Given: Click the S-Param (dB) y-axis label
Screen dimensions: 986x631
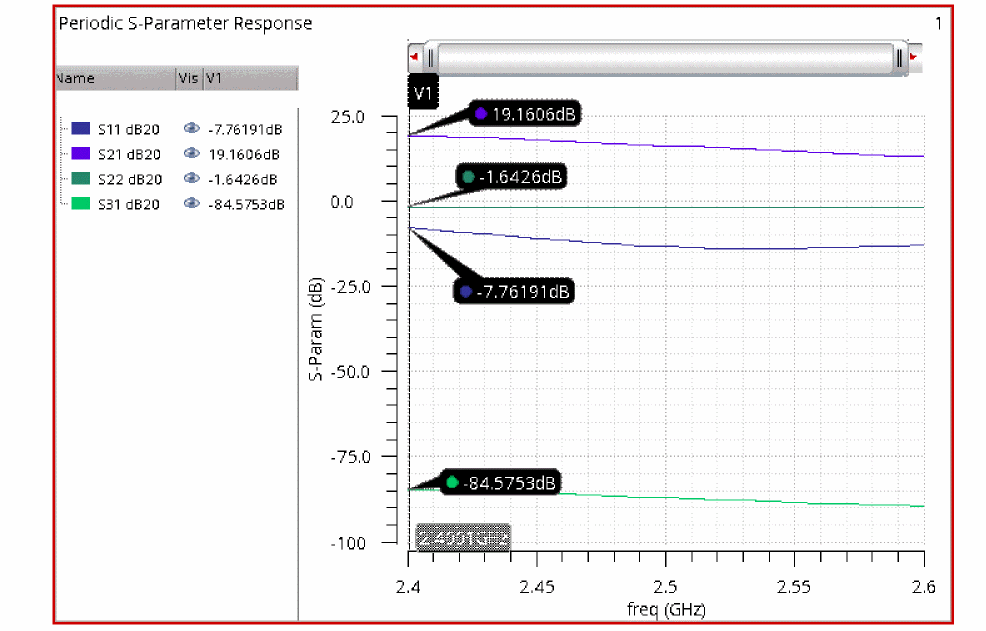Looking at the screenshot, I should tap(316, 328).
